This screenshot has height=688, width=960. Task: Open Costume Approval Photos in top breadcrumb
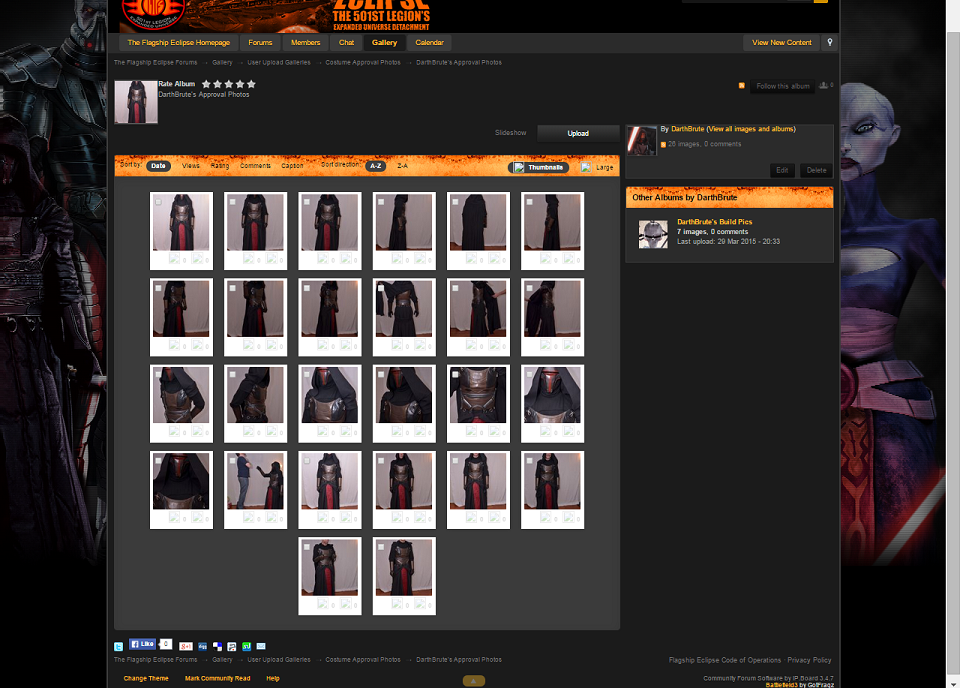pyautogui.click(x=363, y=62)
